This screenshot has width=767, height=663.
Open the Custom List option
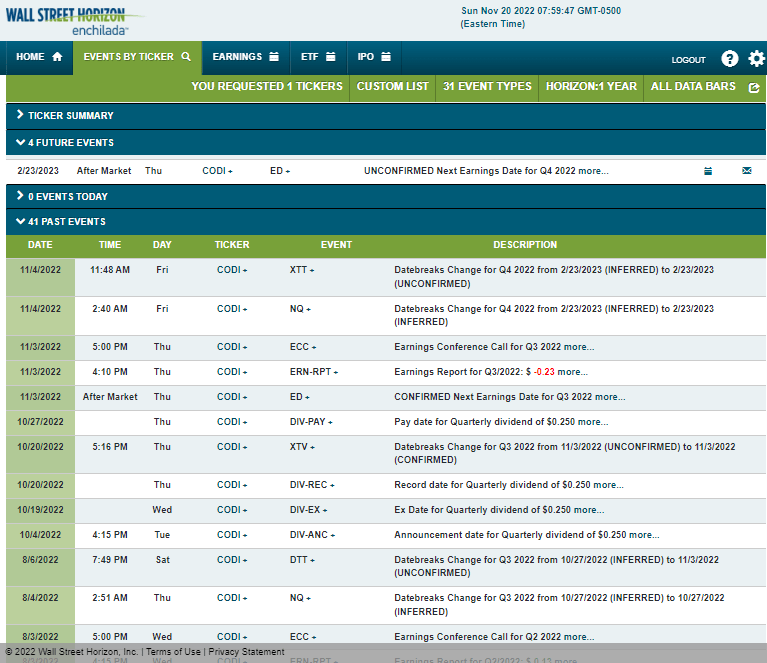[x=392, y=87]
